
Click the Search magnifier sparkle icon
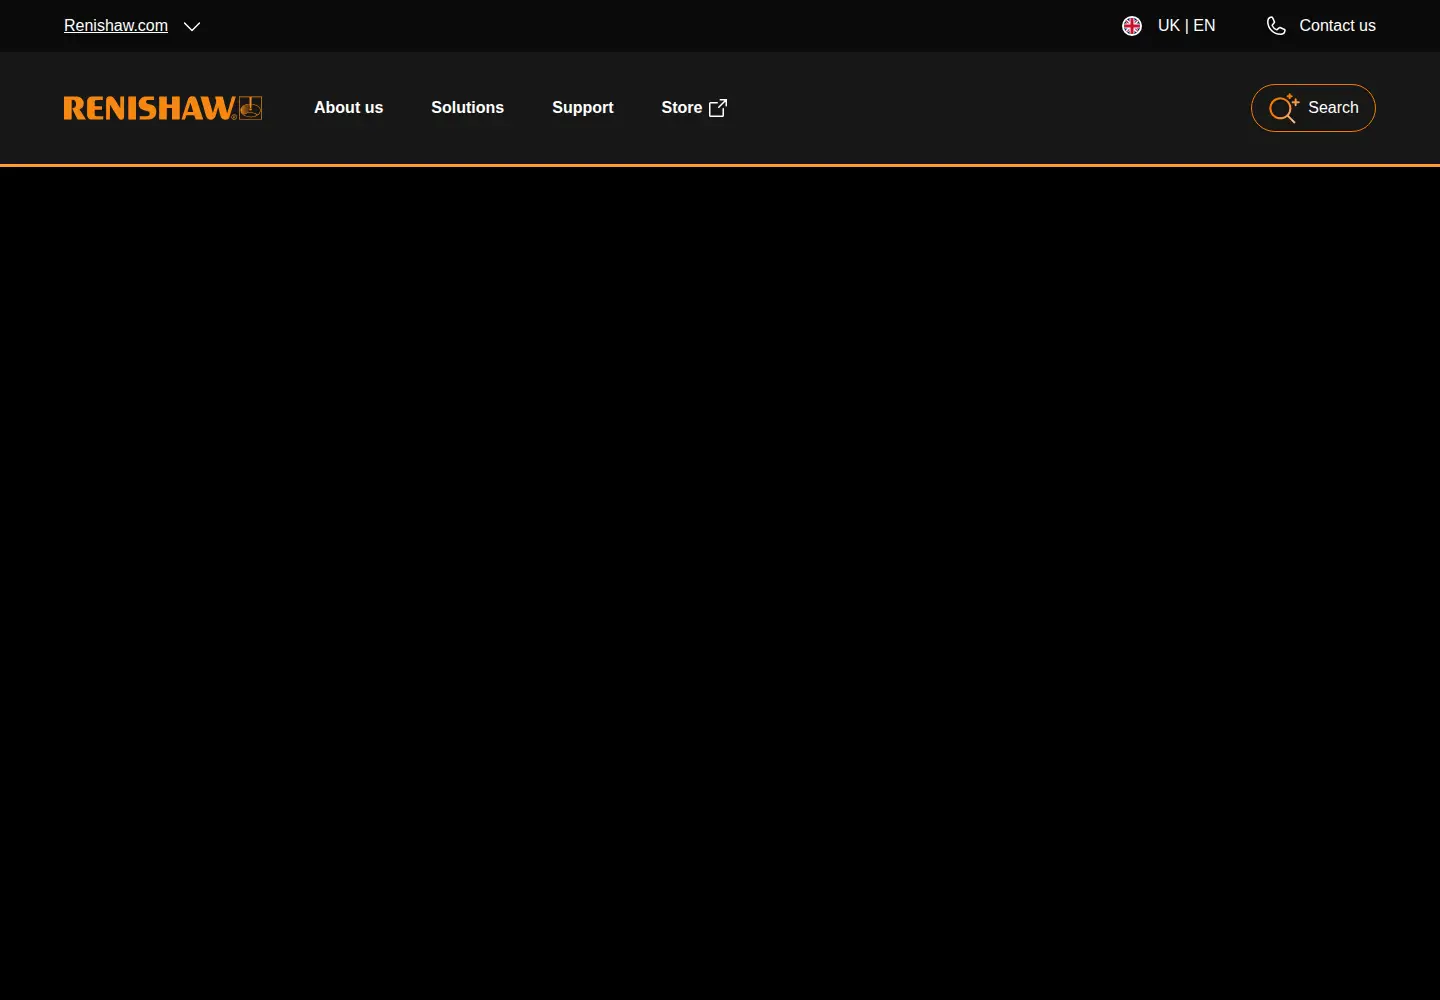point(1284,108)
